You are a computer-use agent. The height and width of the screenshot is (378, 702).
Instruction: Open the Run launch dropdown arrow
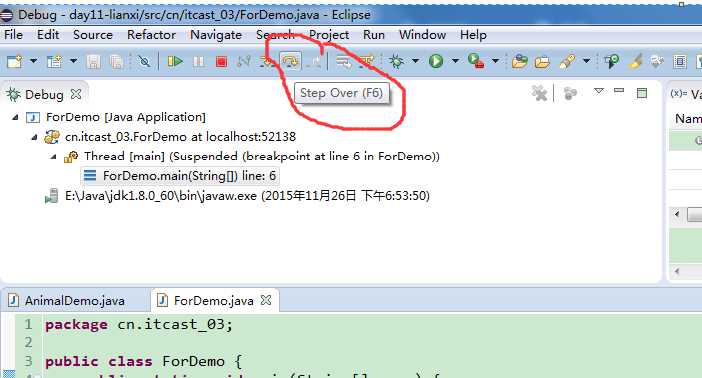[455, 61]
